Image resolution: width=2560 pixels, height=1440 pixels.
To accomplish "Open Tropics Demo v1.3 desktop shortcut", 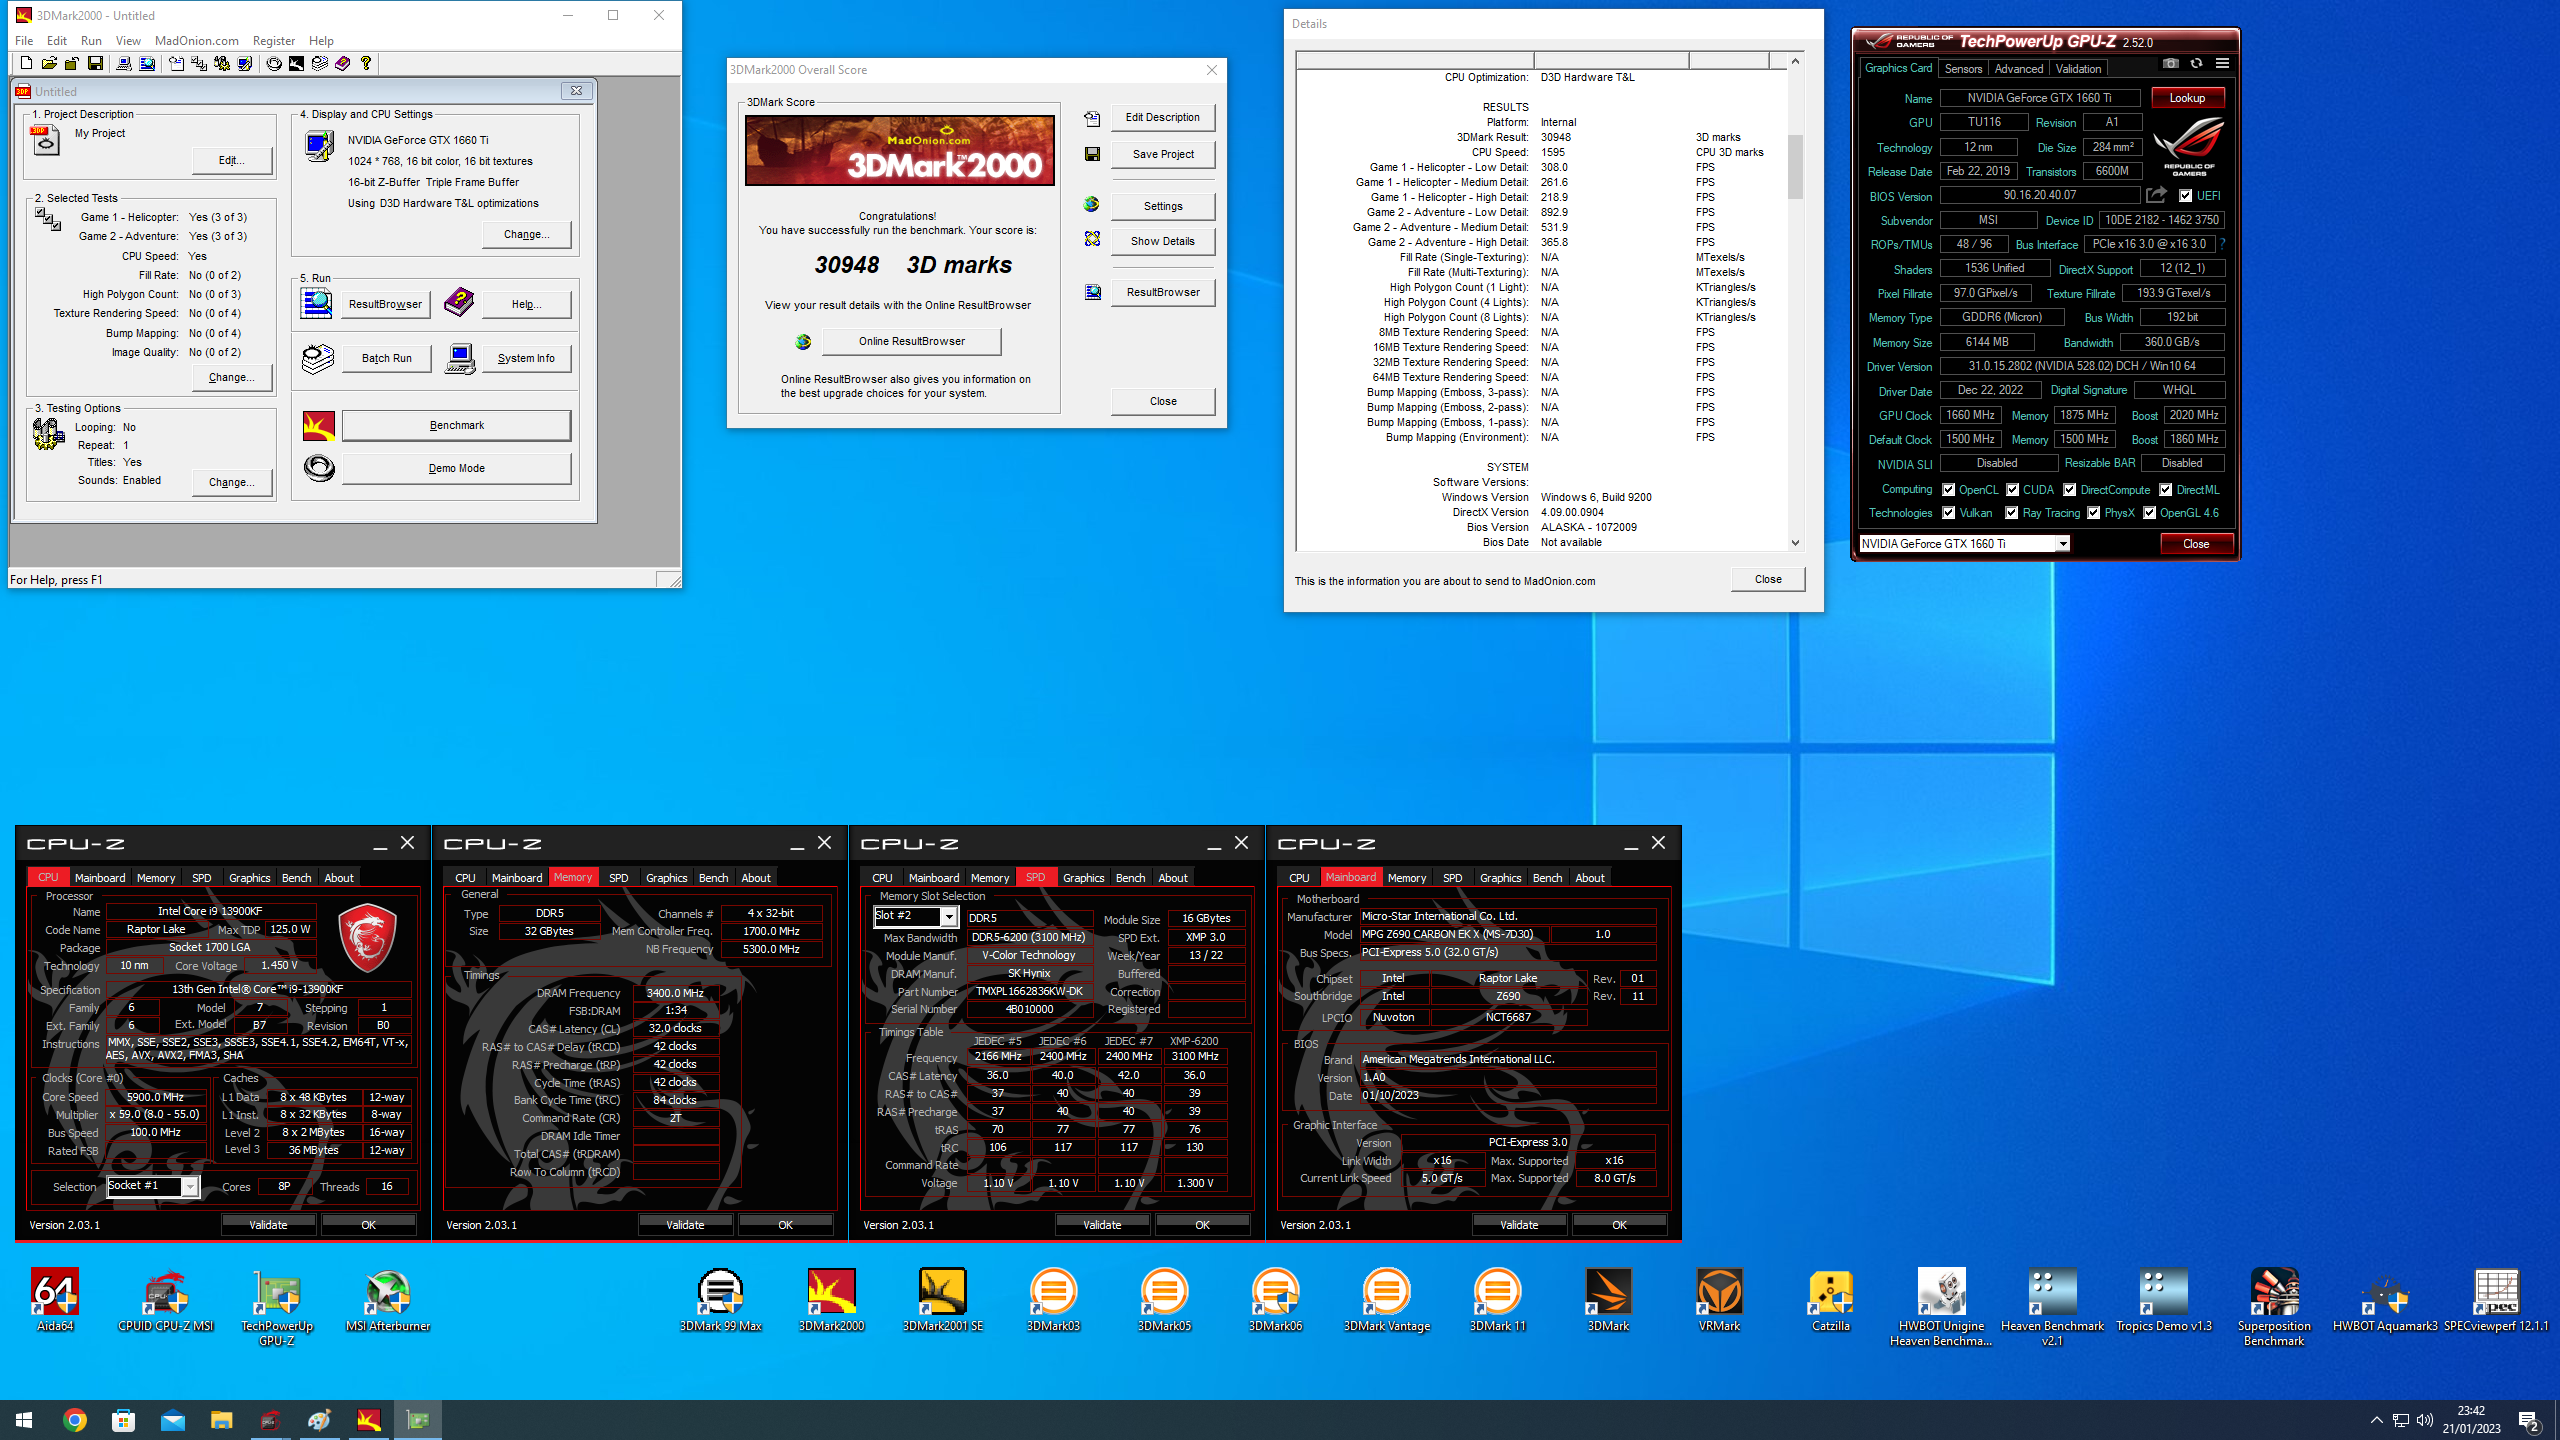I will [2163, 1300].
